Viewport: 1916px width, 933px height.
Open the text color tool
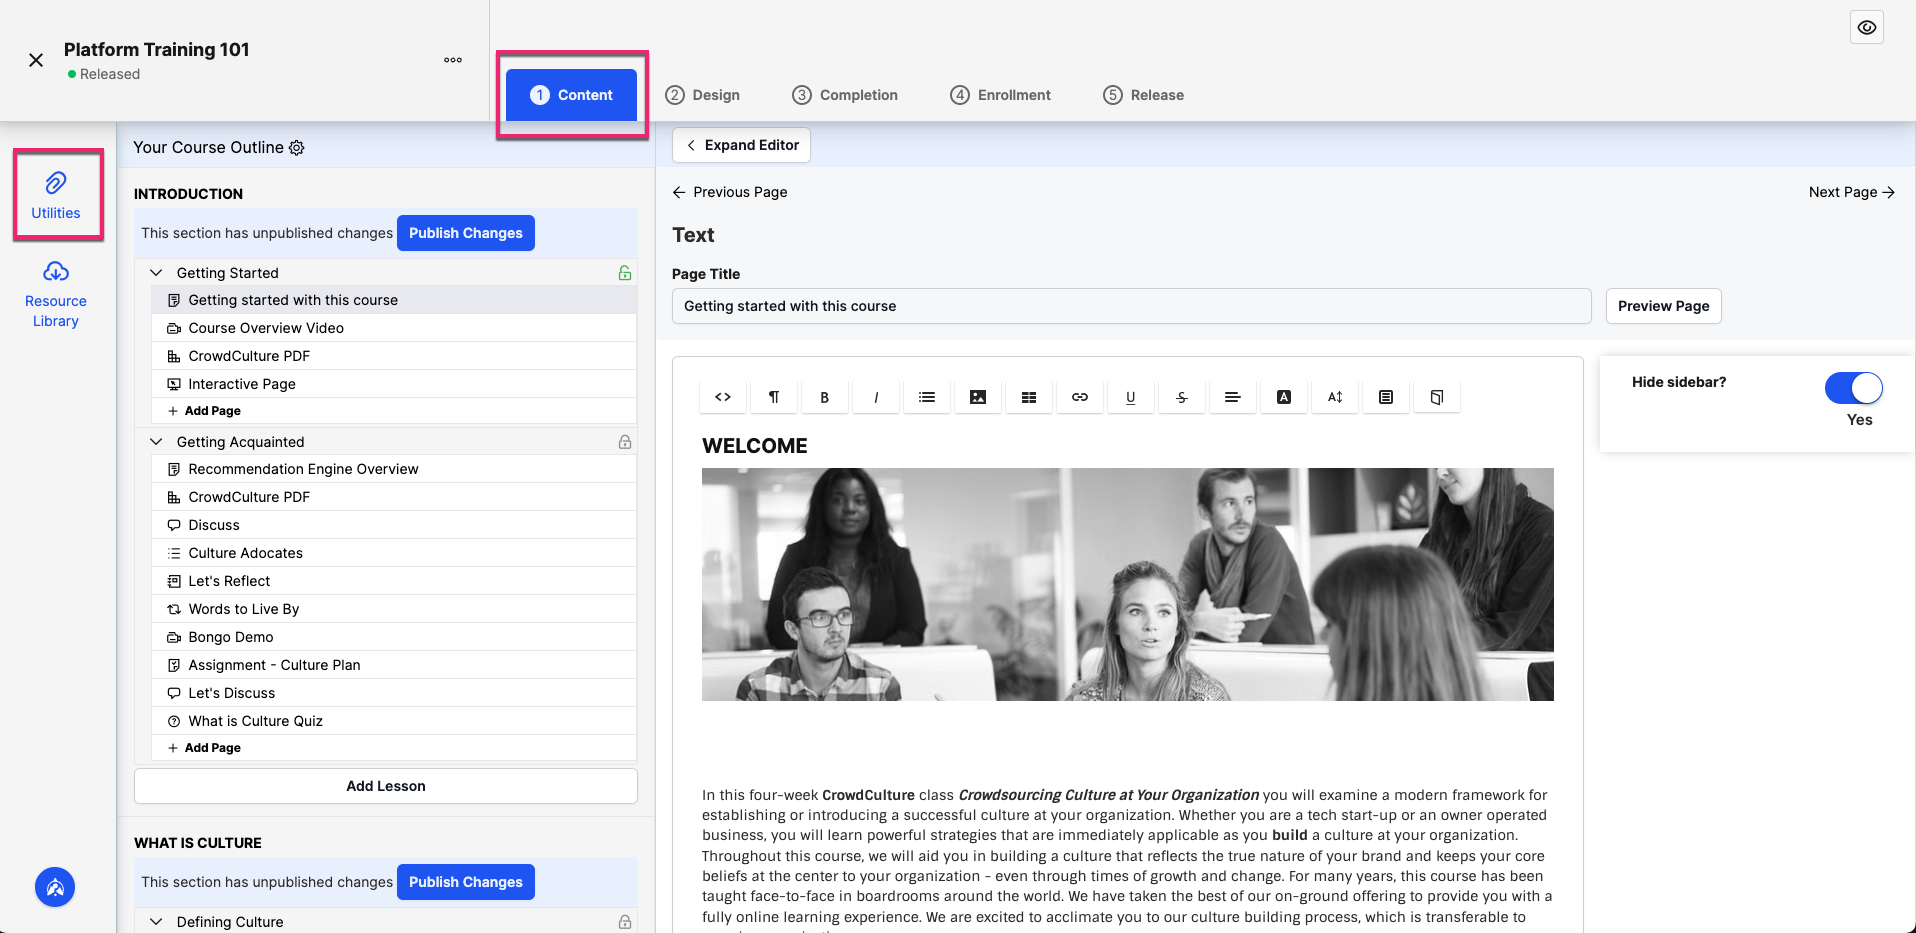[x=1284, y=397]
